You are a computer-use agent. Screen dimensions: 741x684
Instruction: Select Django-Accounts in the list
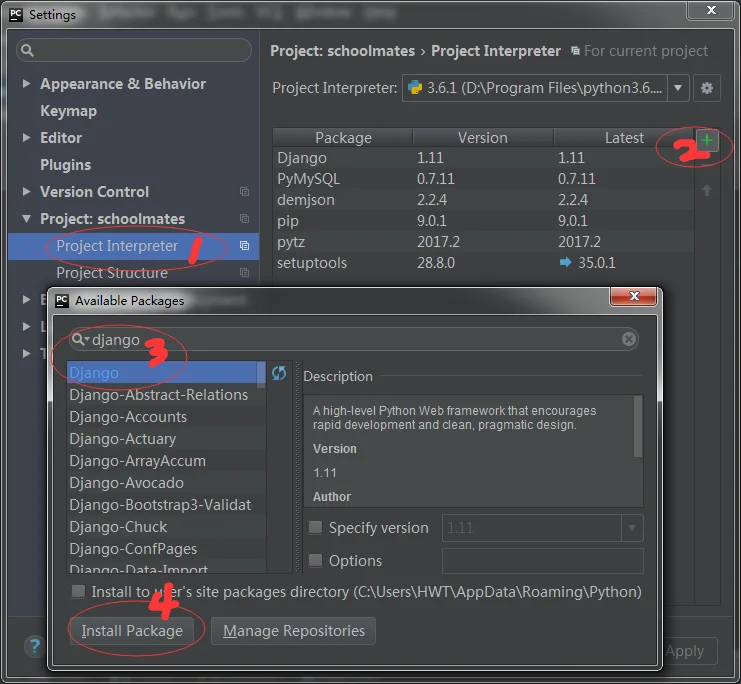coord(166,416)
